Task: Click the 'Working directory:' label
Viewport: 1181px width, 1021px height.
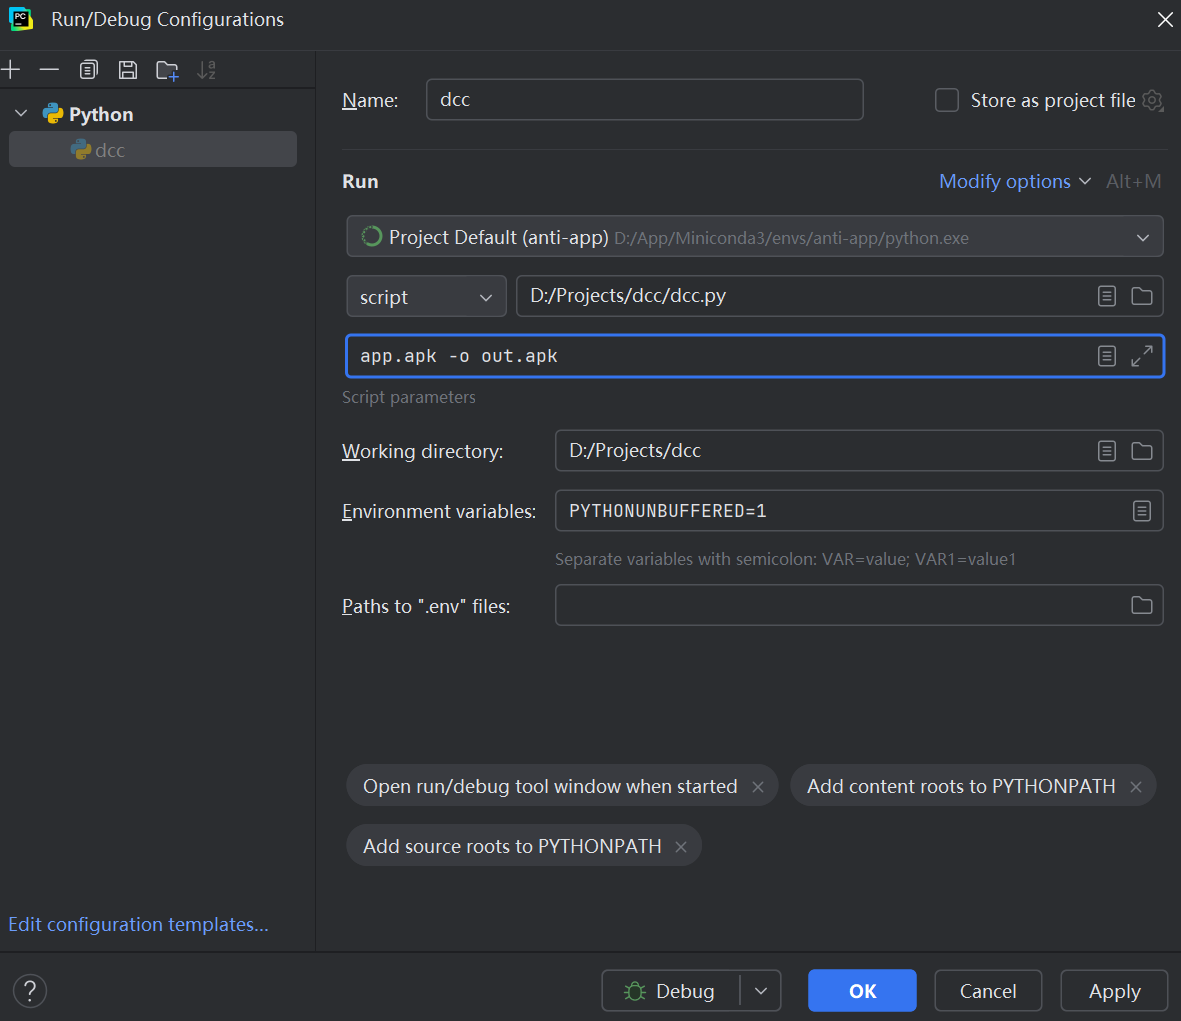Action: [x=423, y=451]
